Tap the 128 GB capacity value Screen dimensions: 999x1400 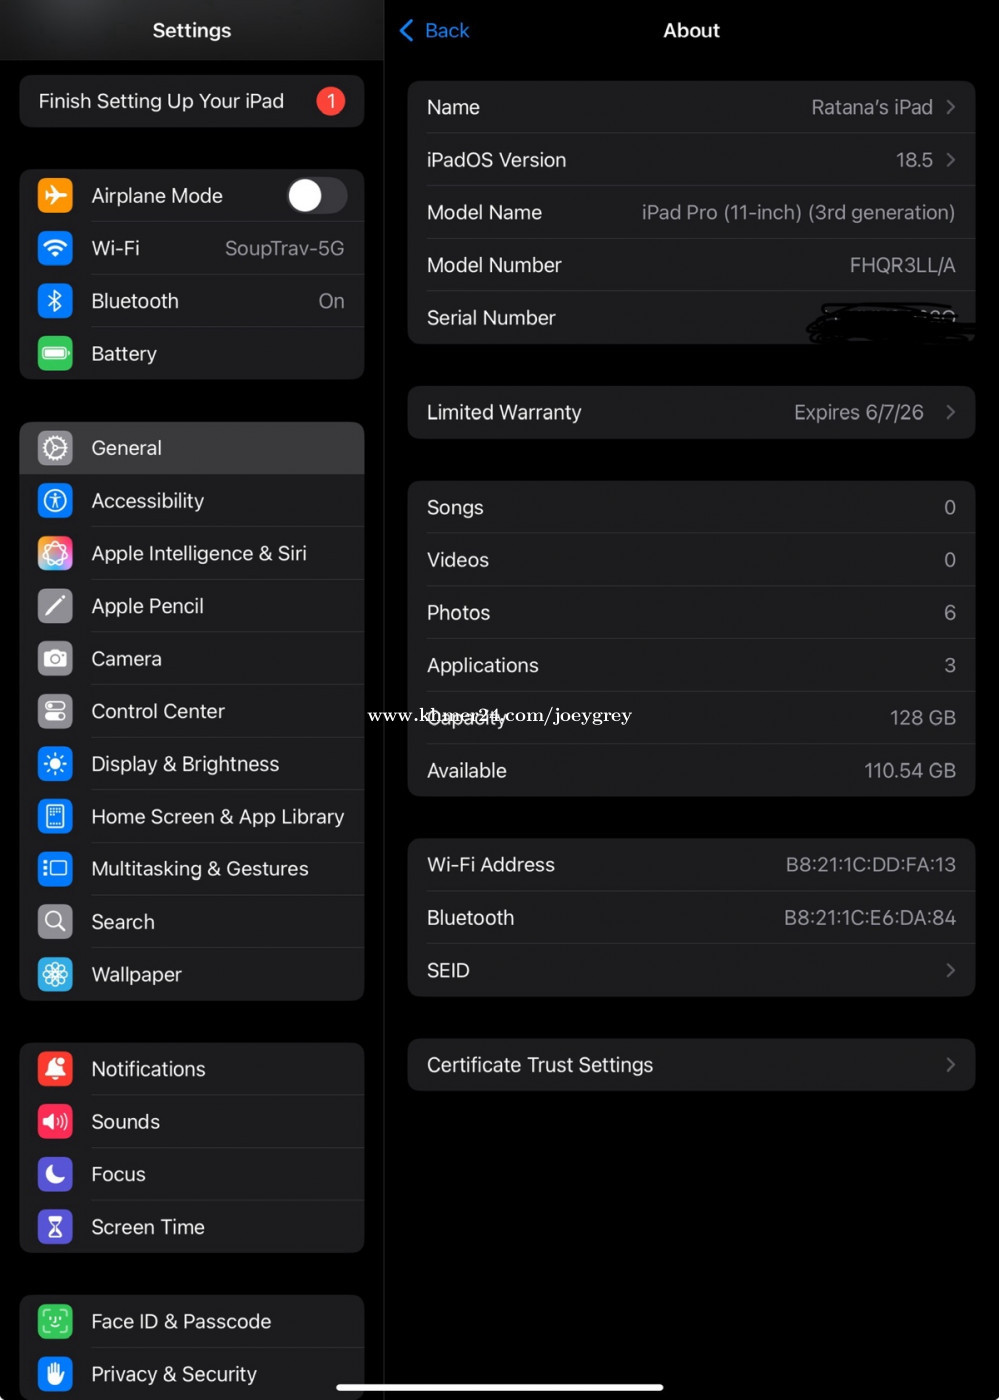point(923,718)
